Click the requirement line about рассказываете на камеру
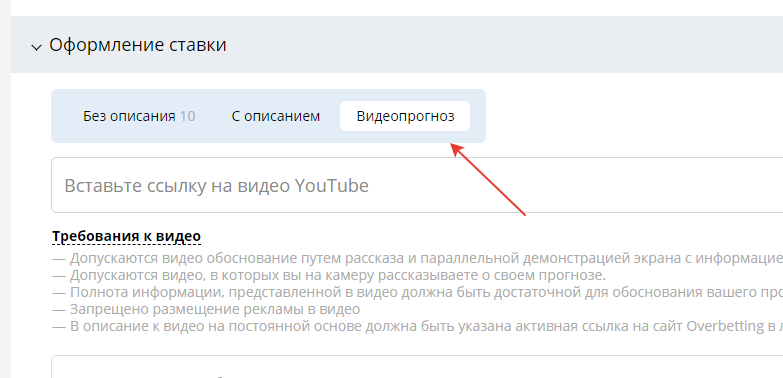Viewport: 783px width, 378px height. [329, 276]
